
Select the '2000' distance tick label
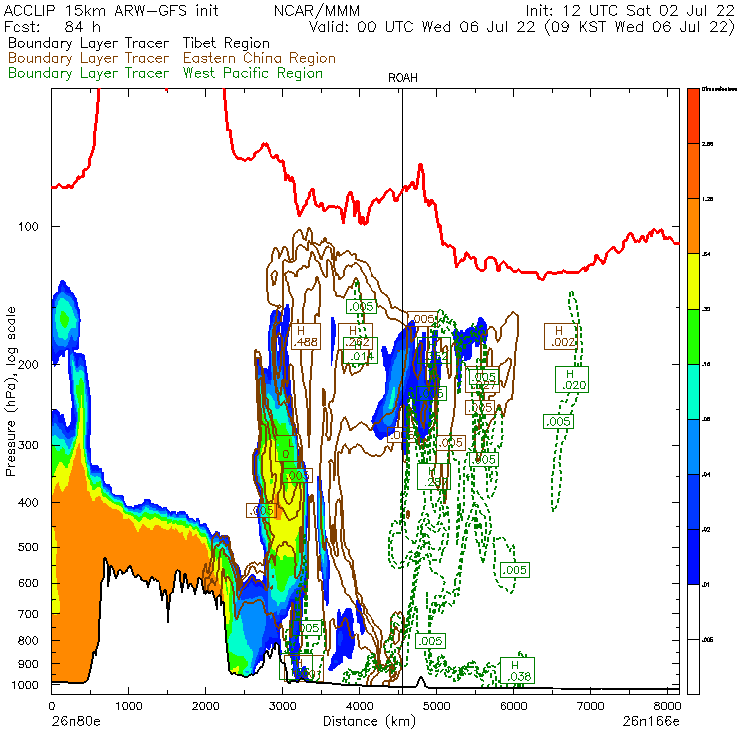(205, 706)
